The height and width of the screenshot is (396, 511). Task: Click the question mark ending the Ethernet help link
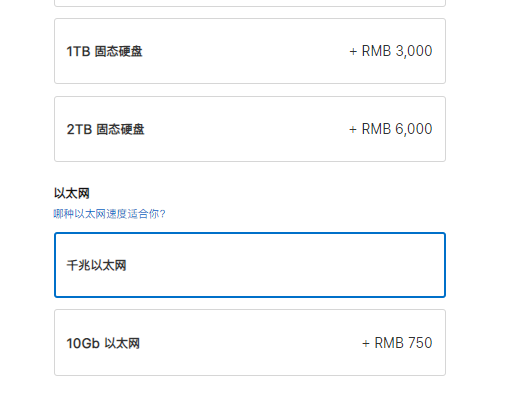pos(162,214)
